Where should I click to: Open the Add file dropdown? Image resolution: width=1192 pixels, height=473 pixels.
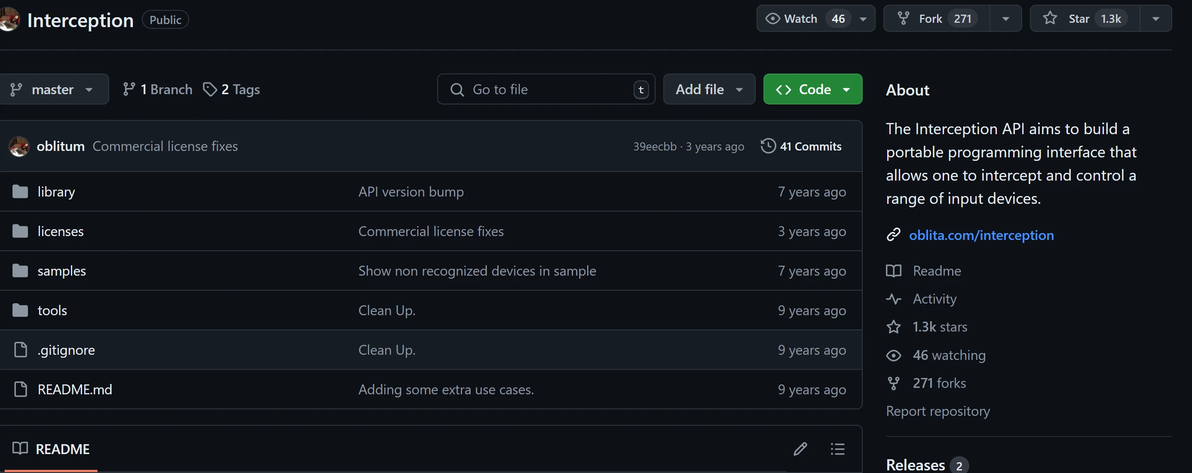(709, 89)
